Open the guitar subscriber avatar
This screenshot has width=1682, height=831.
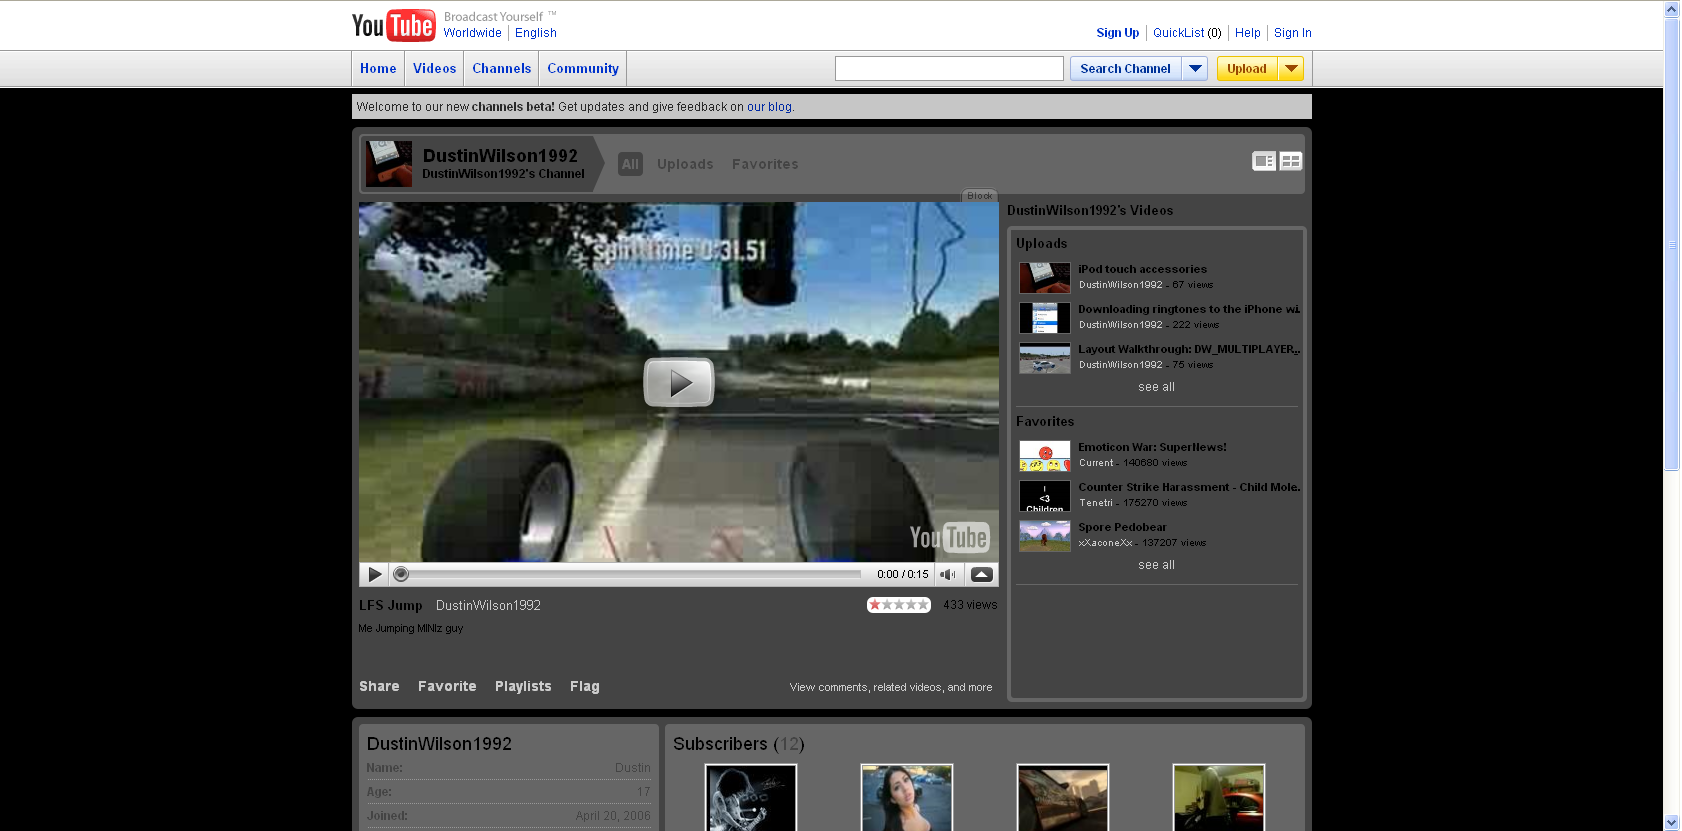pos(751,798)
